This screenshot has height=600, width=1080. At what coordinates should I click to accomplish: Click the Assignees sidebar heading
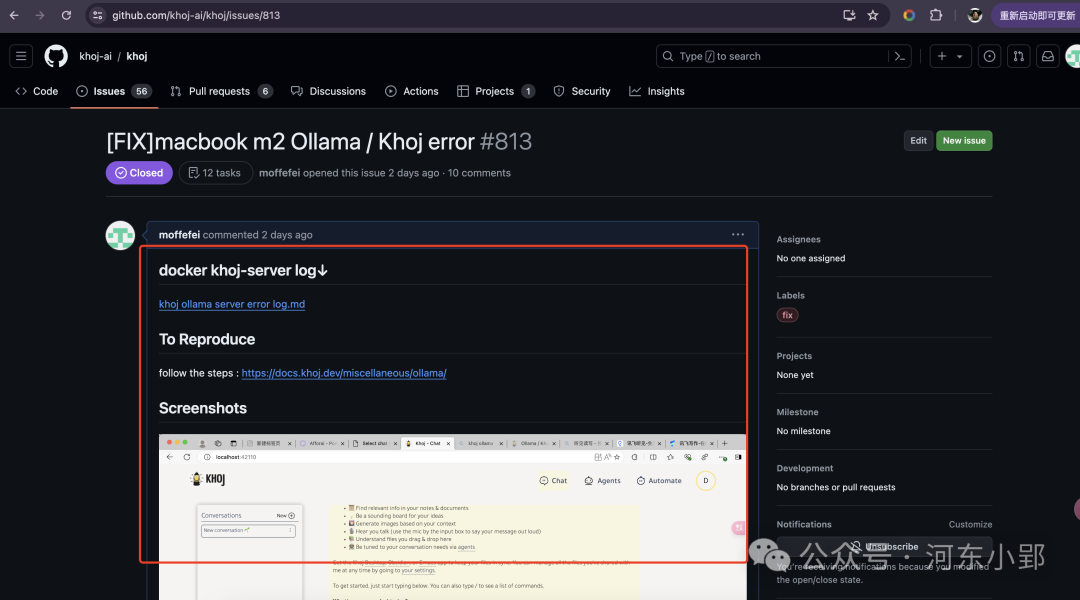[x=798, y=239]
